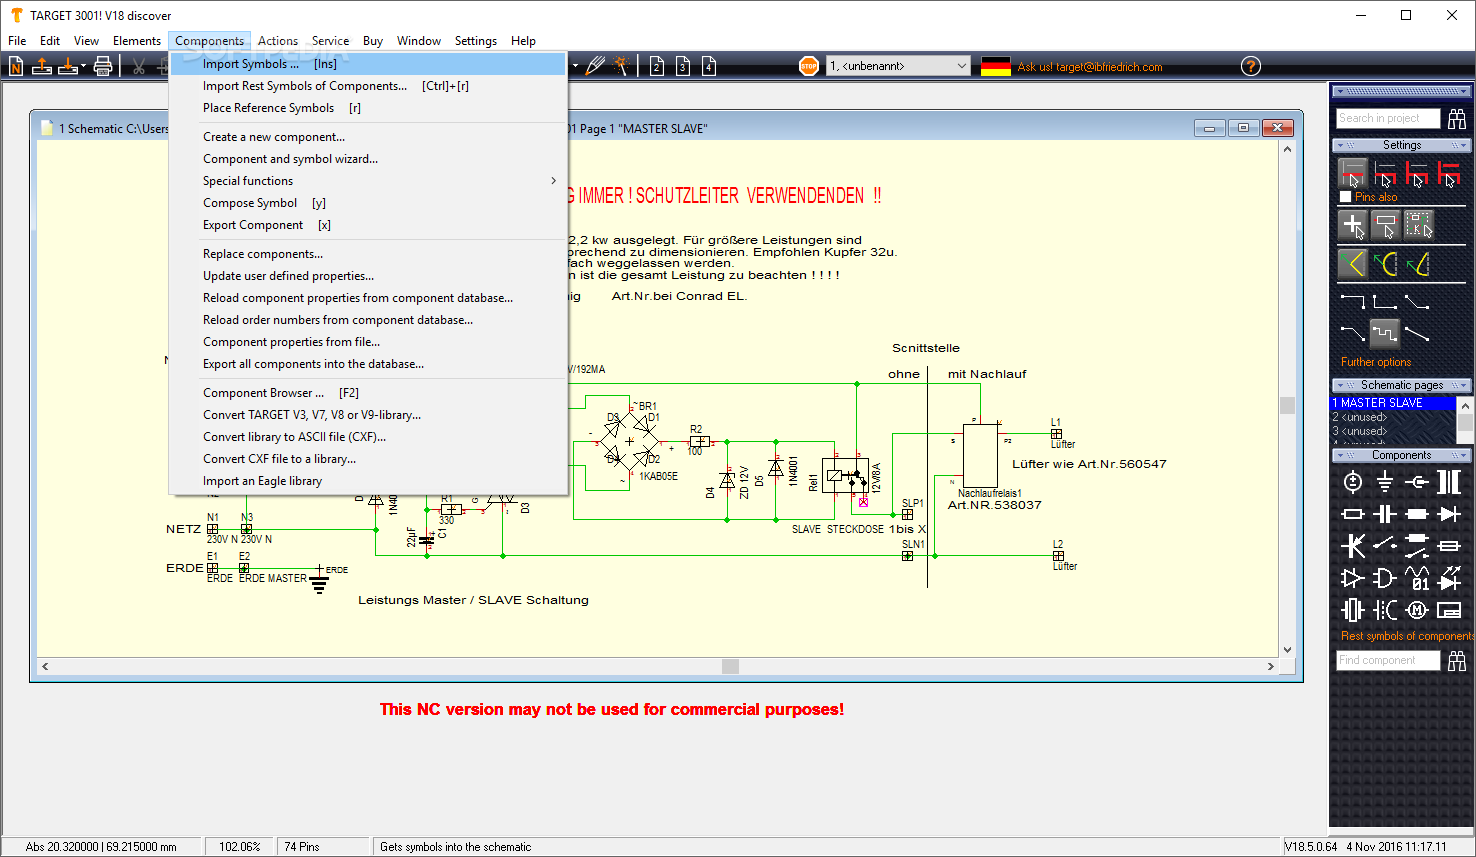Open the project selector dropdown '1. <unbenannt>'
Screen dimensions: 1476x857
click(x=898, y=66)
